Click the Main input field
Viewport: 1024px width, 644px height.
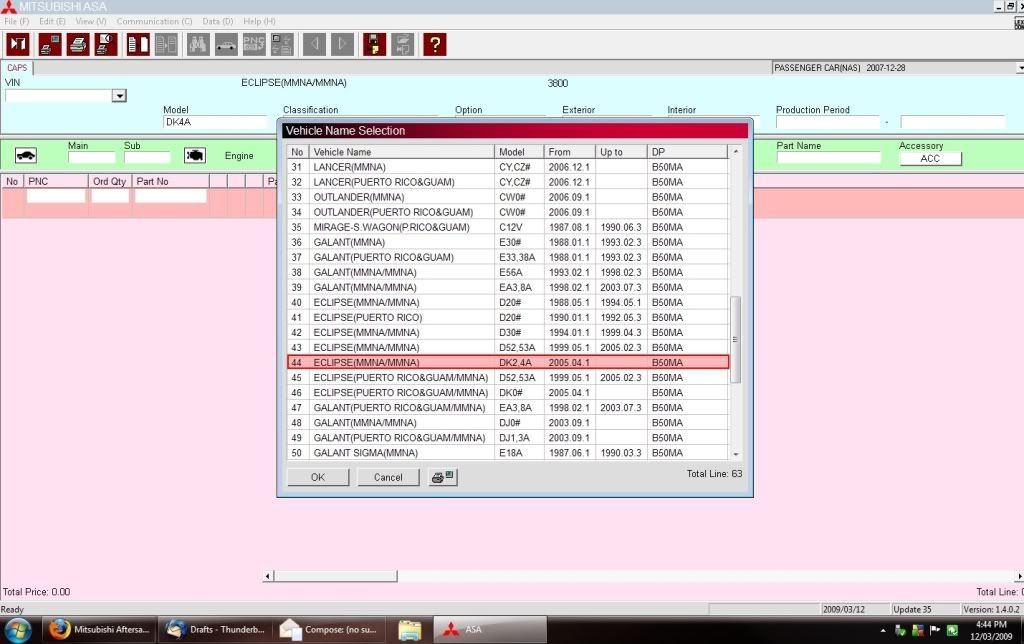[x=91, y=157]
